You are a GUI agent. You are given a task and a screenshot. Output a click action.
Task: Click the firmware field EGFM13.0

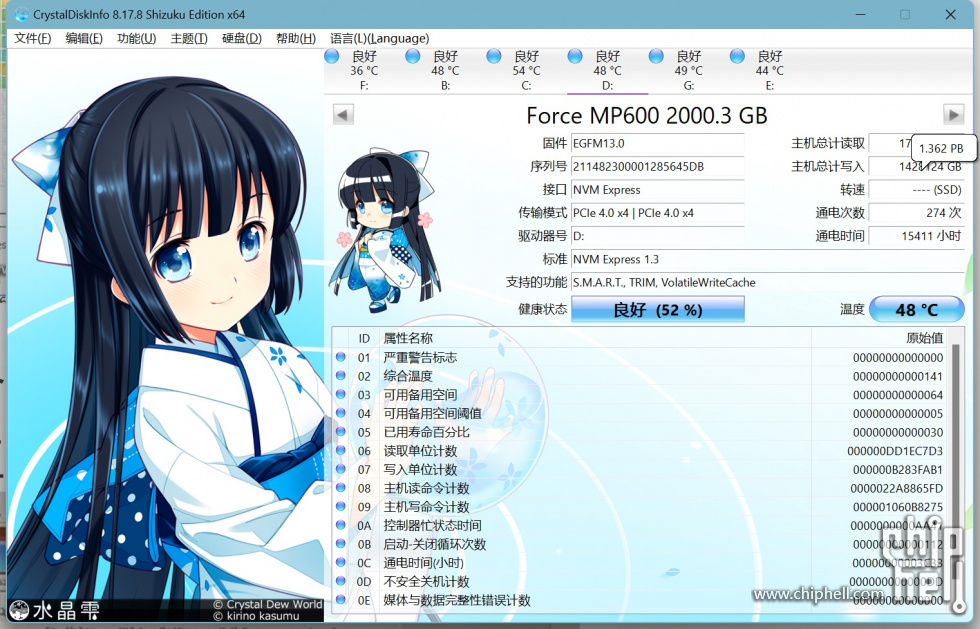click(x=658, y=143)
